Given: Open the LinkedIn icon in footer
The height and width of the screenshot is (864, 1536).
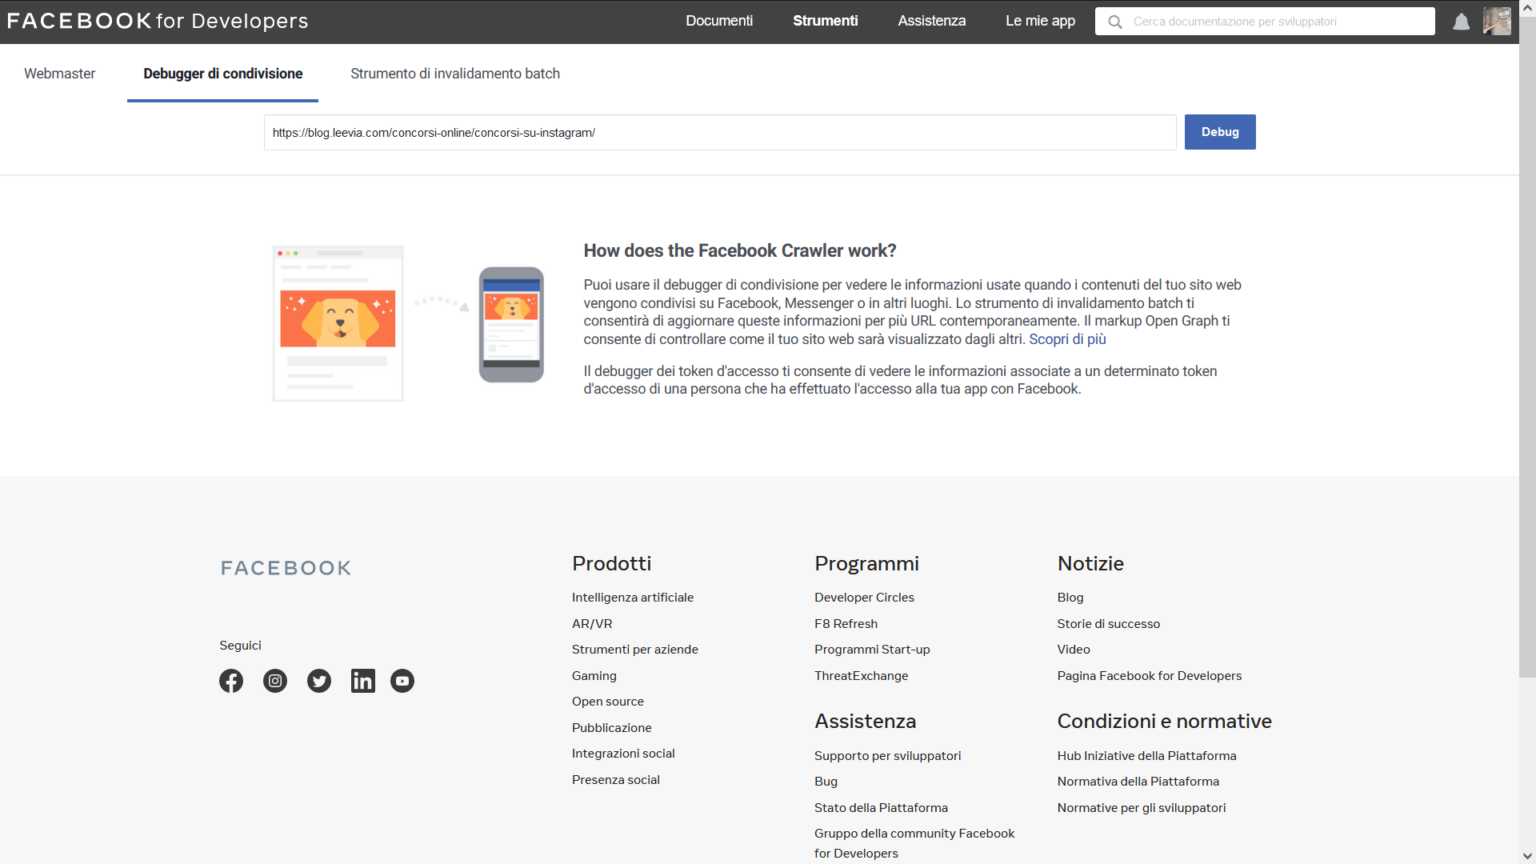Looking at the screenshot, I should coord(363,681).
